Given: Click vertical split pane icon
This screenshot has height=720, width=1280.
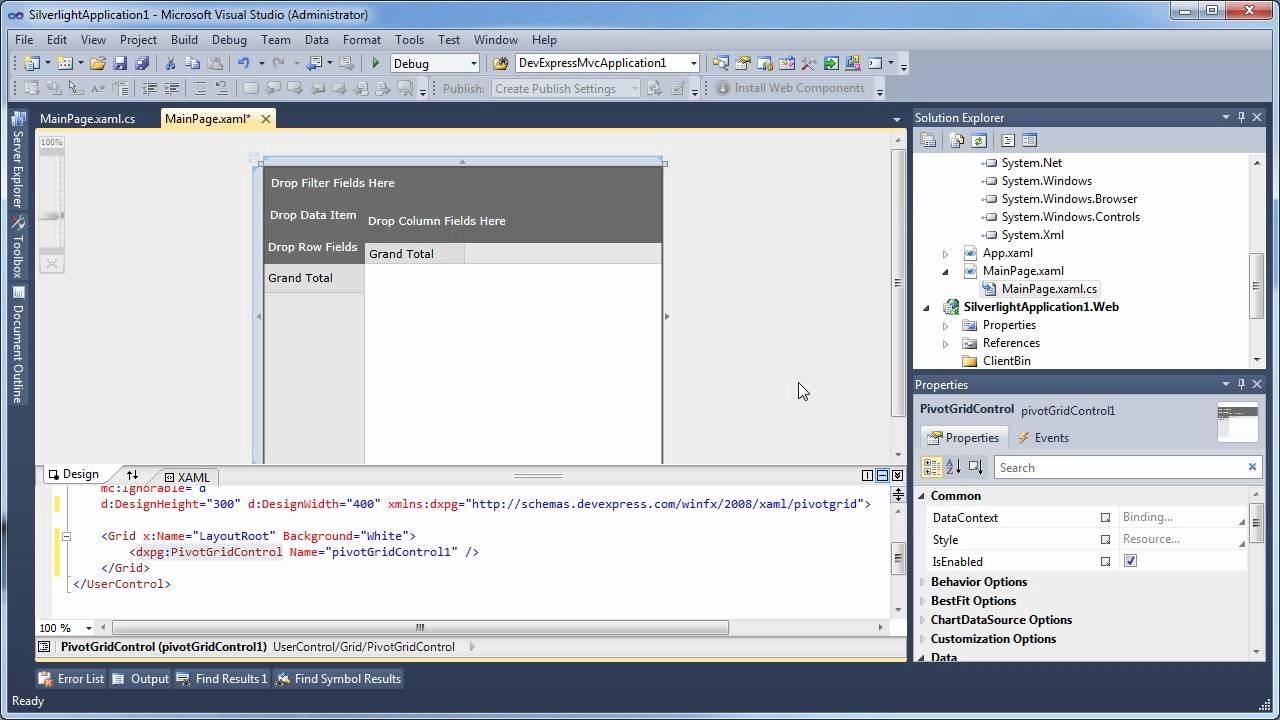Looking at the screenshot, I should (x=868, y=476).
